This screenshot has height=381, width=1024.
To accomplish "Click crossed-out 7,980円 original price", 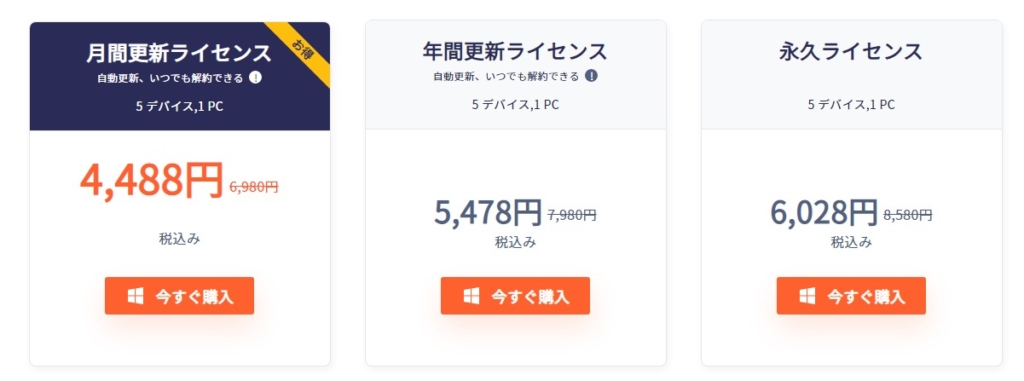I will tap(571, 215).
